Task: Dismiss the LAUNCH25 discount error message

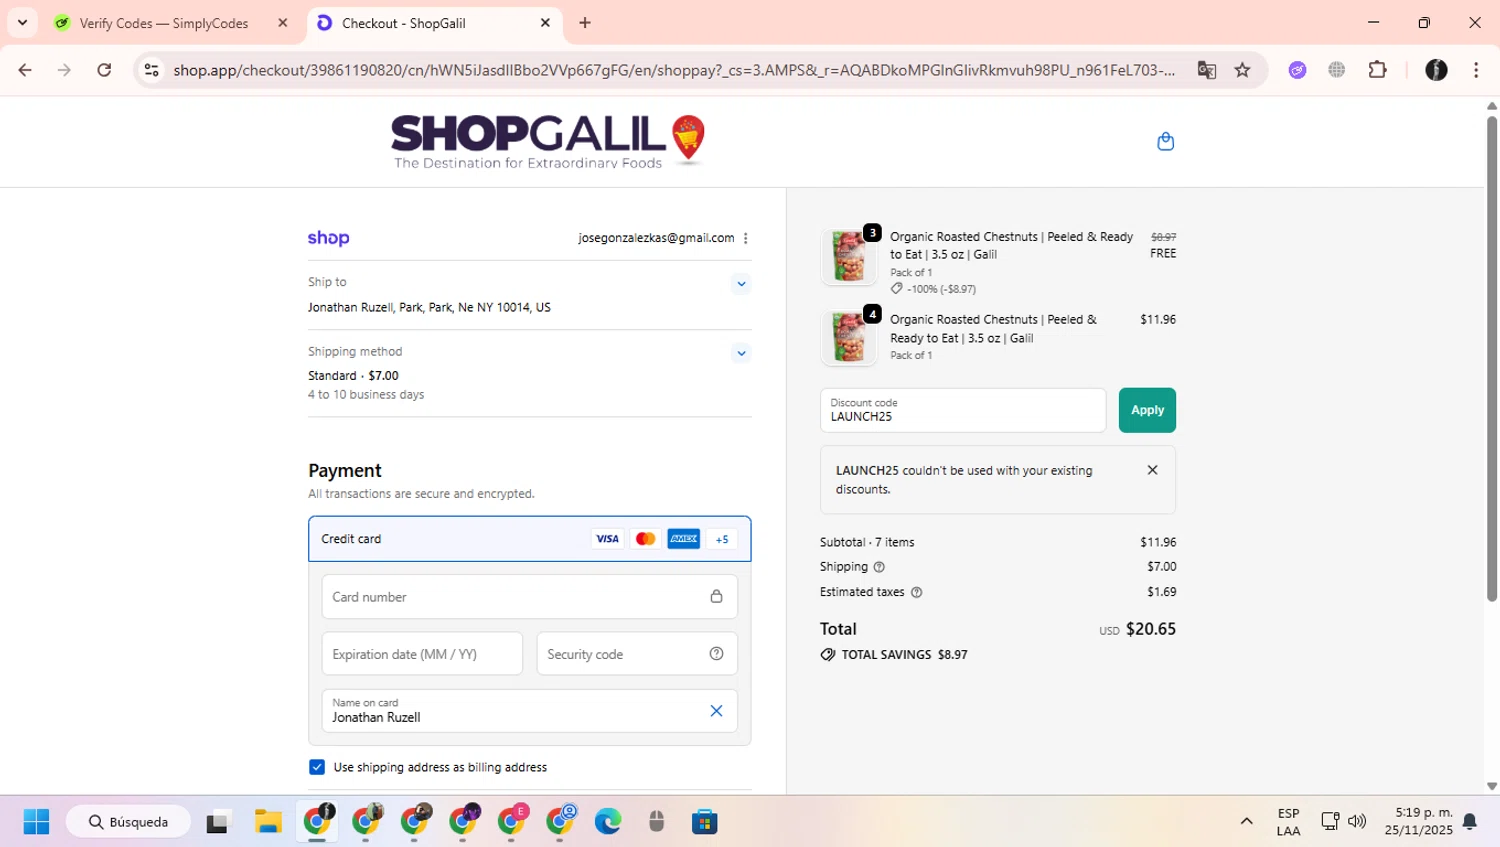Action: 1152,470
